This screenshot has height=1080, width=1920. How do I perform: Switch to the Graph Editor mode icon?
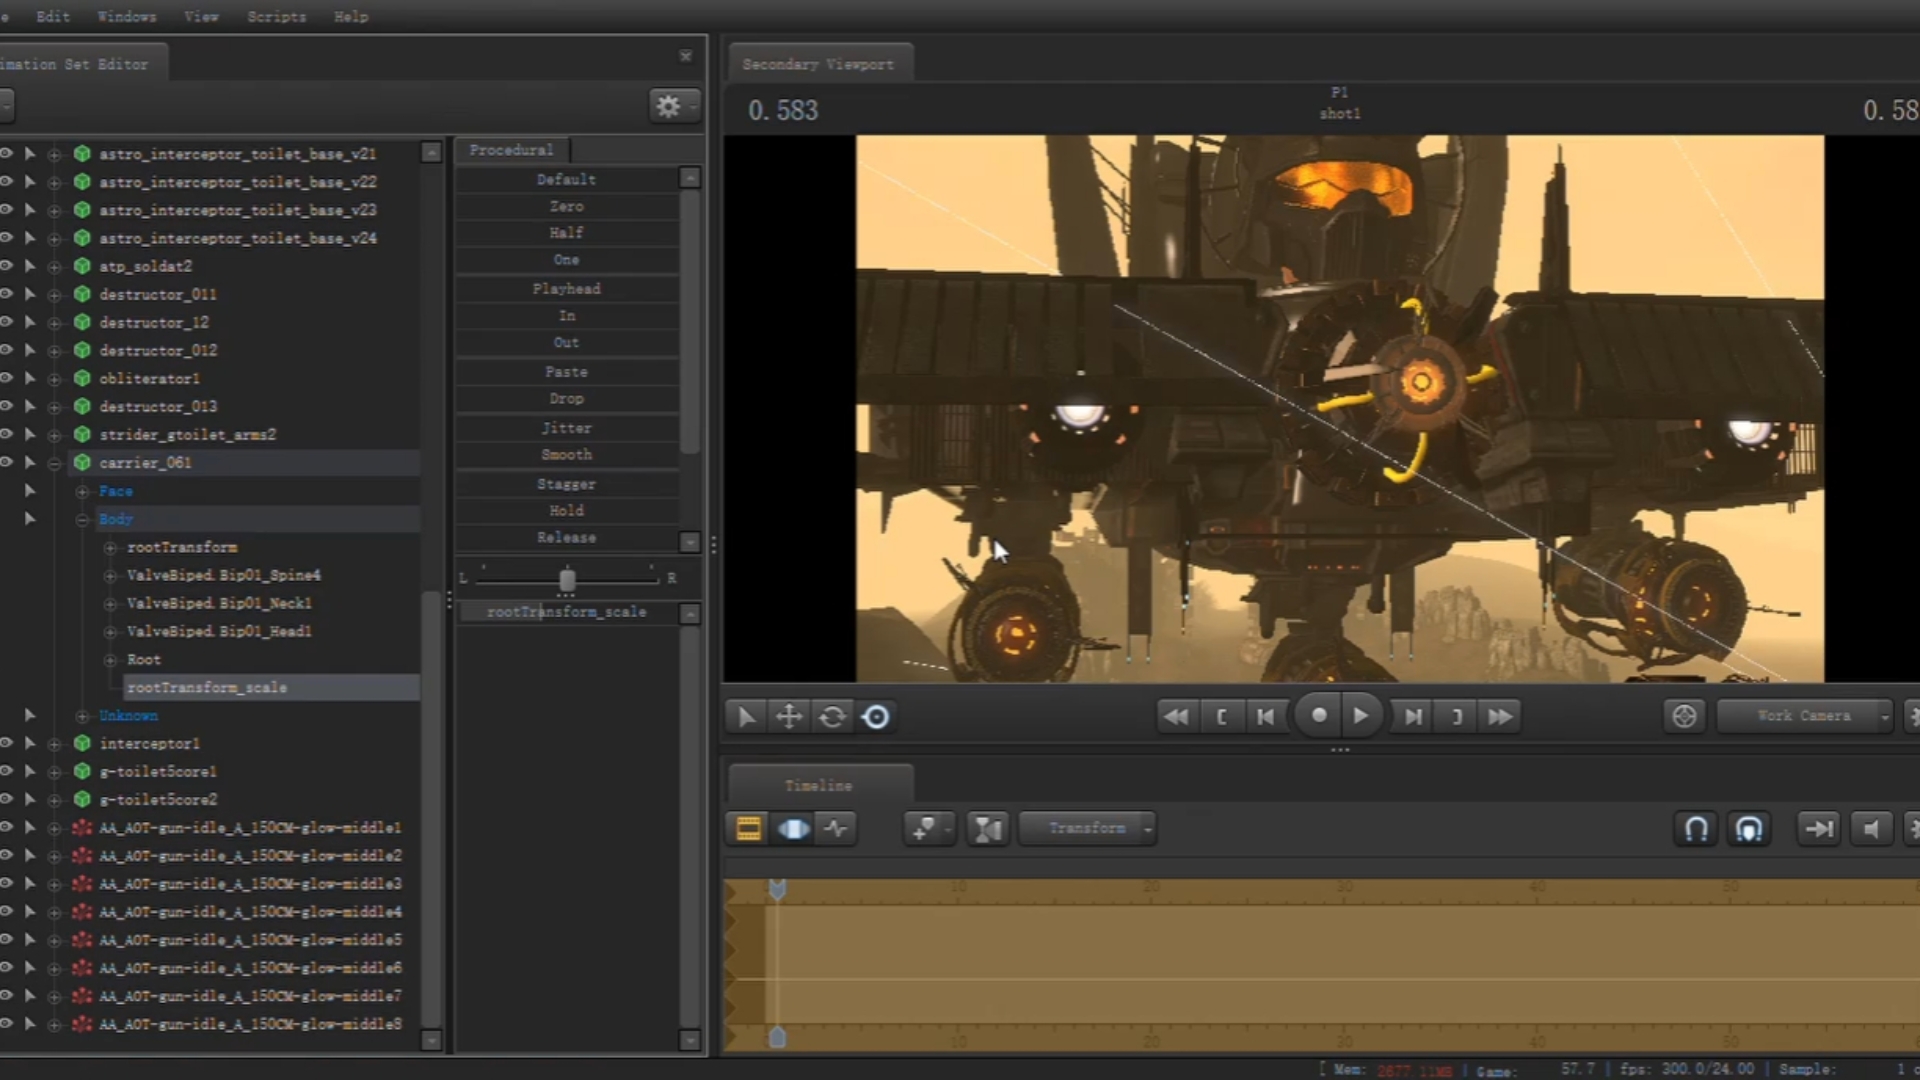pyautogui.click(x=836, y=829)
